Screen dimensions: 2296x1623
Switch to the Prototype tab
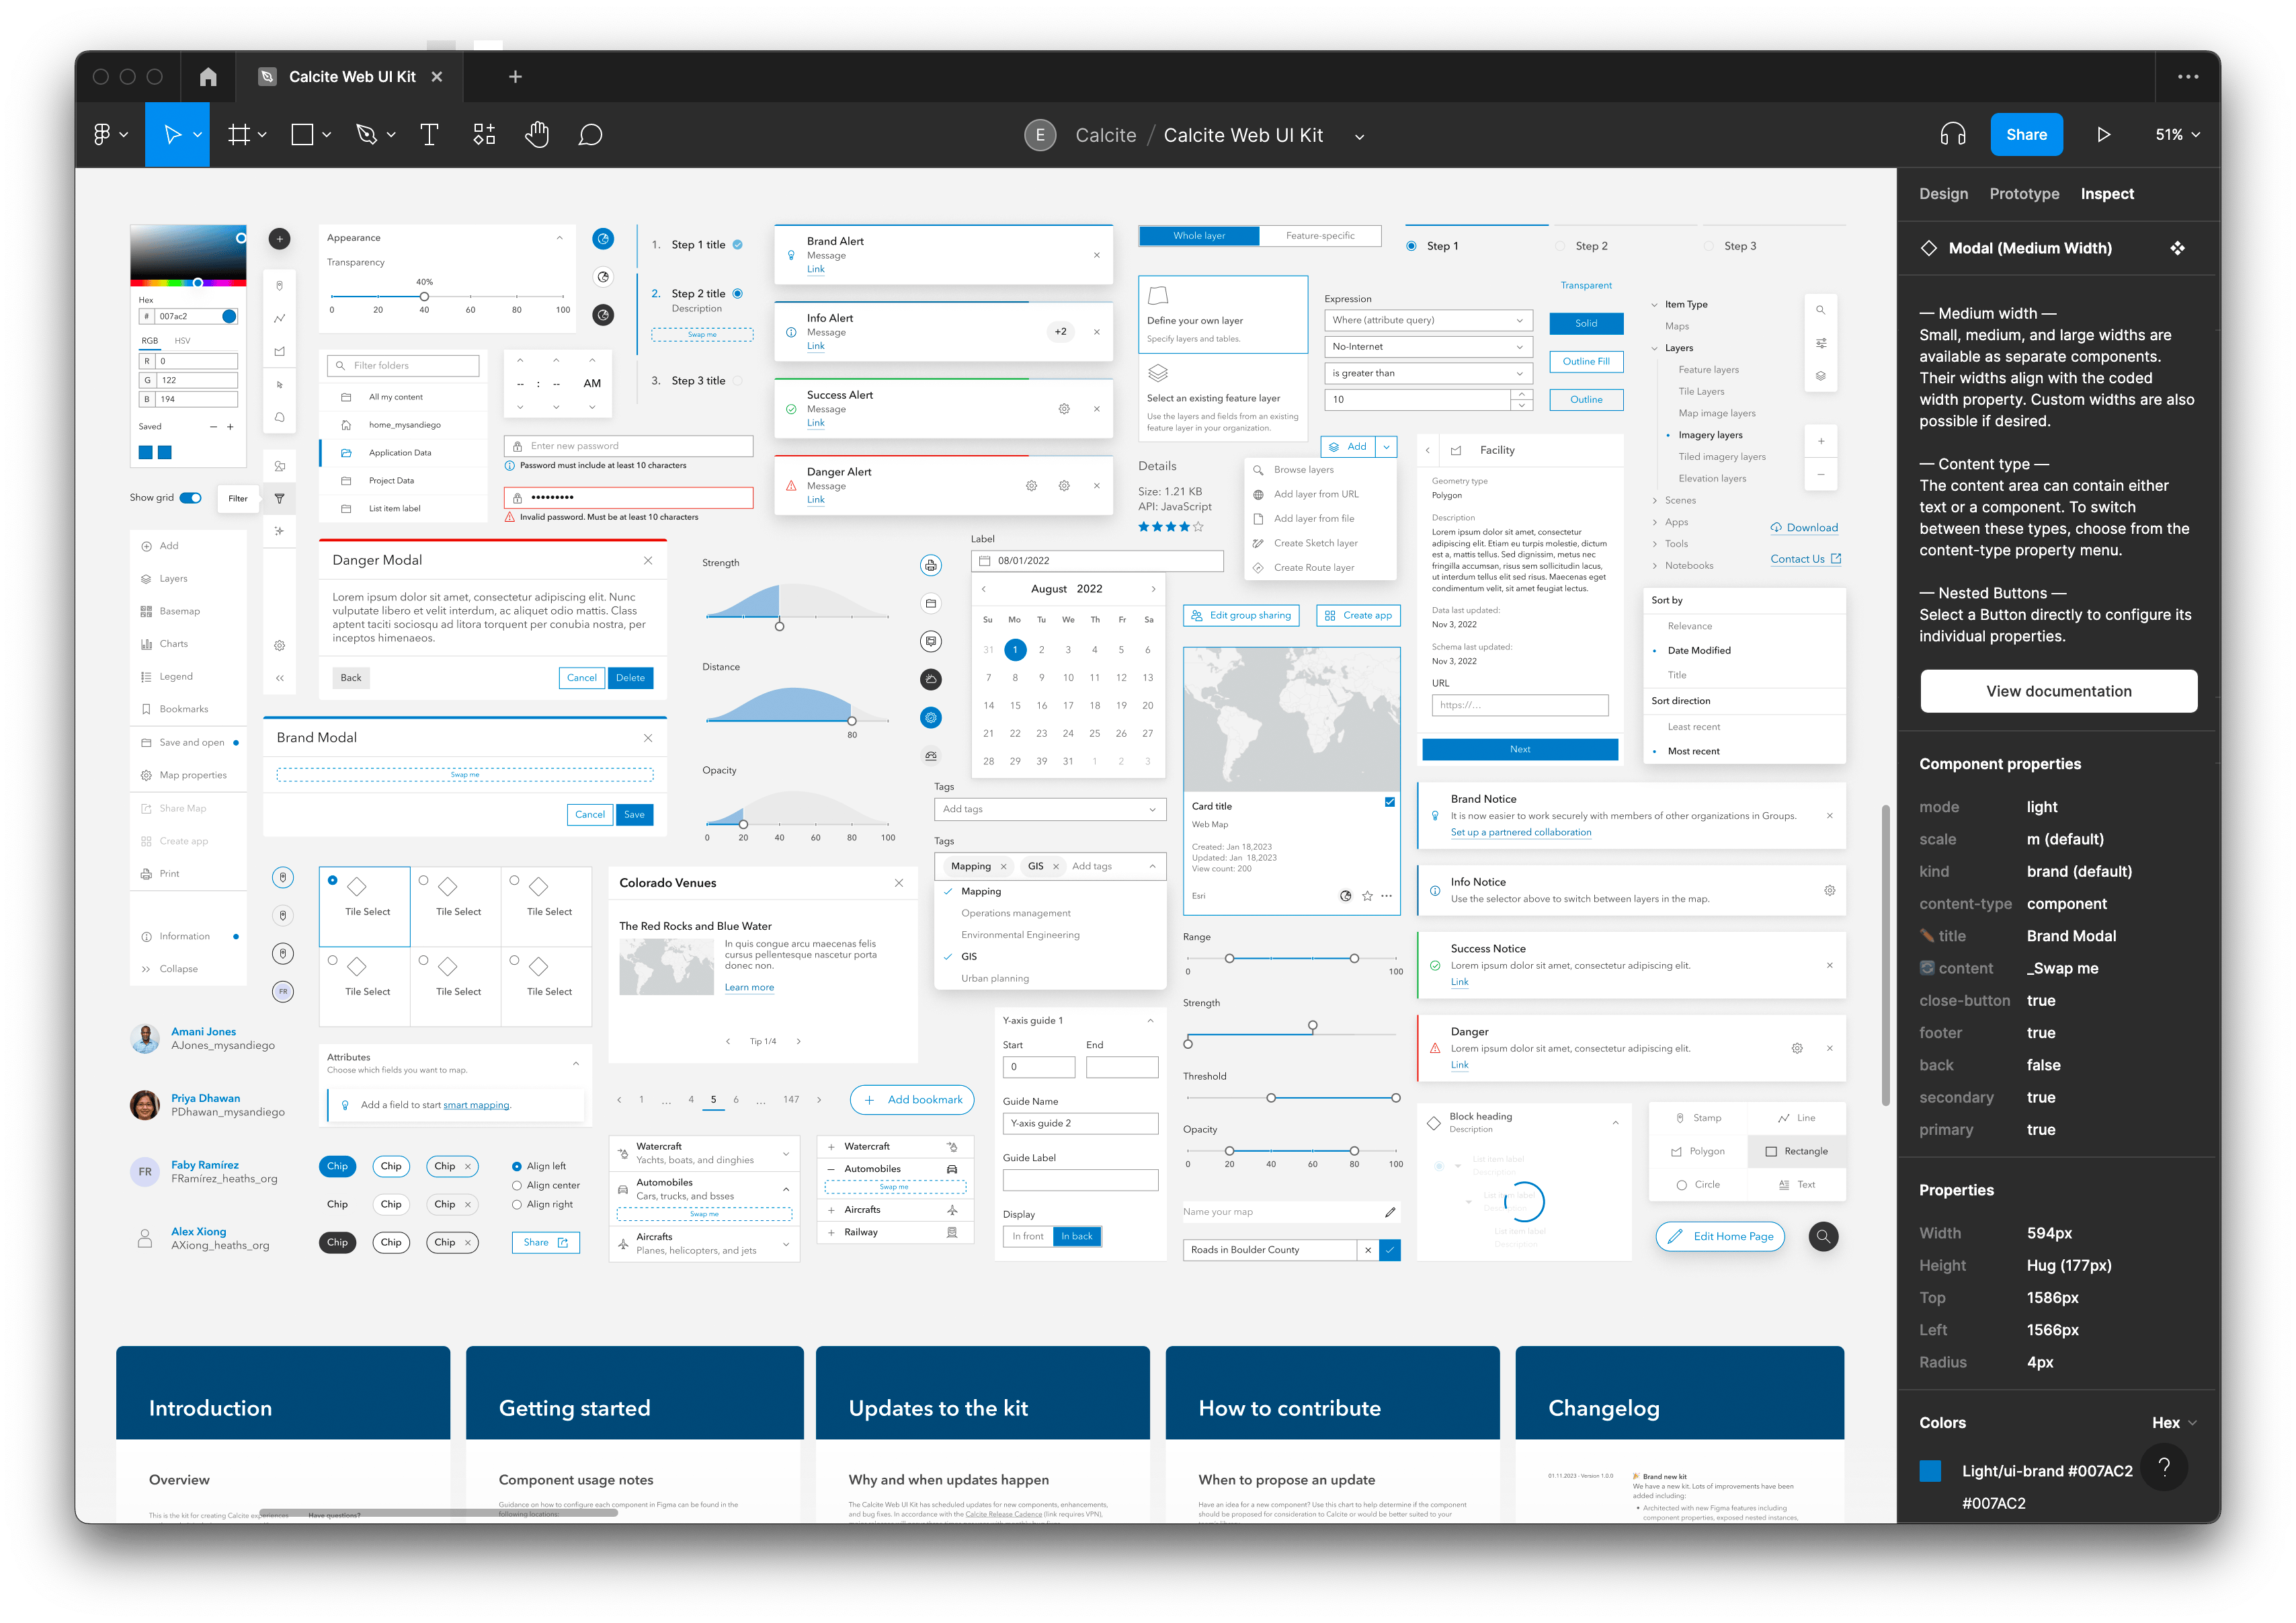tap(2024, 193)
